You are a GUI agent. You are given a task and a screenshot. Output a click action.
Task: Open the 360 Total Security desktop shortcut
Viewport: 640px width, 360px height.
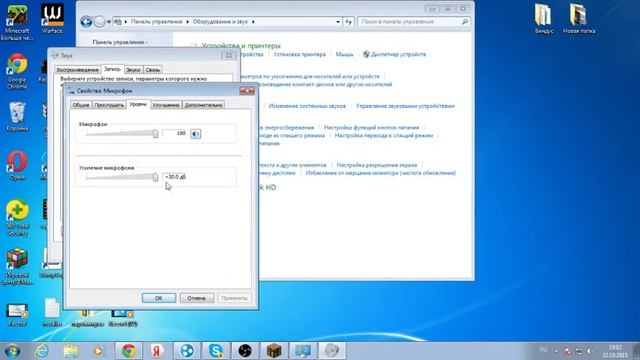[17, 218]
